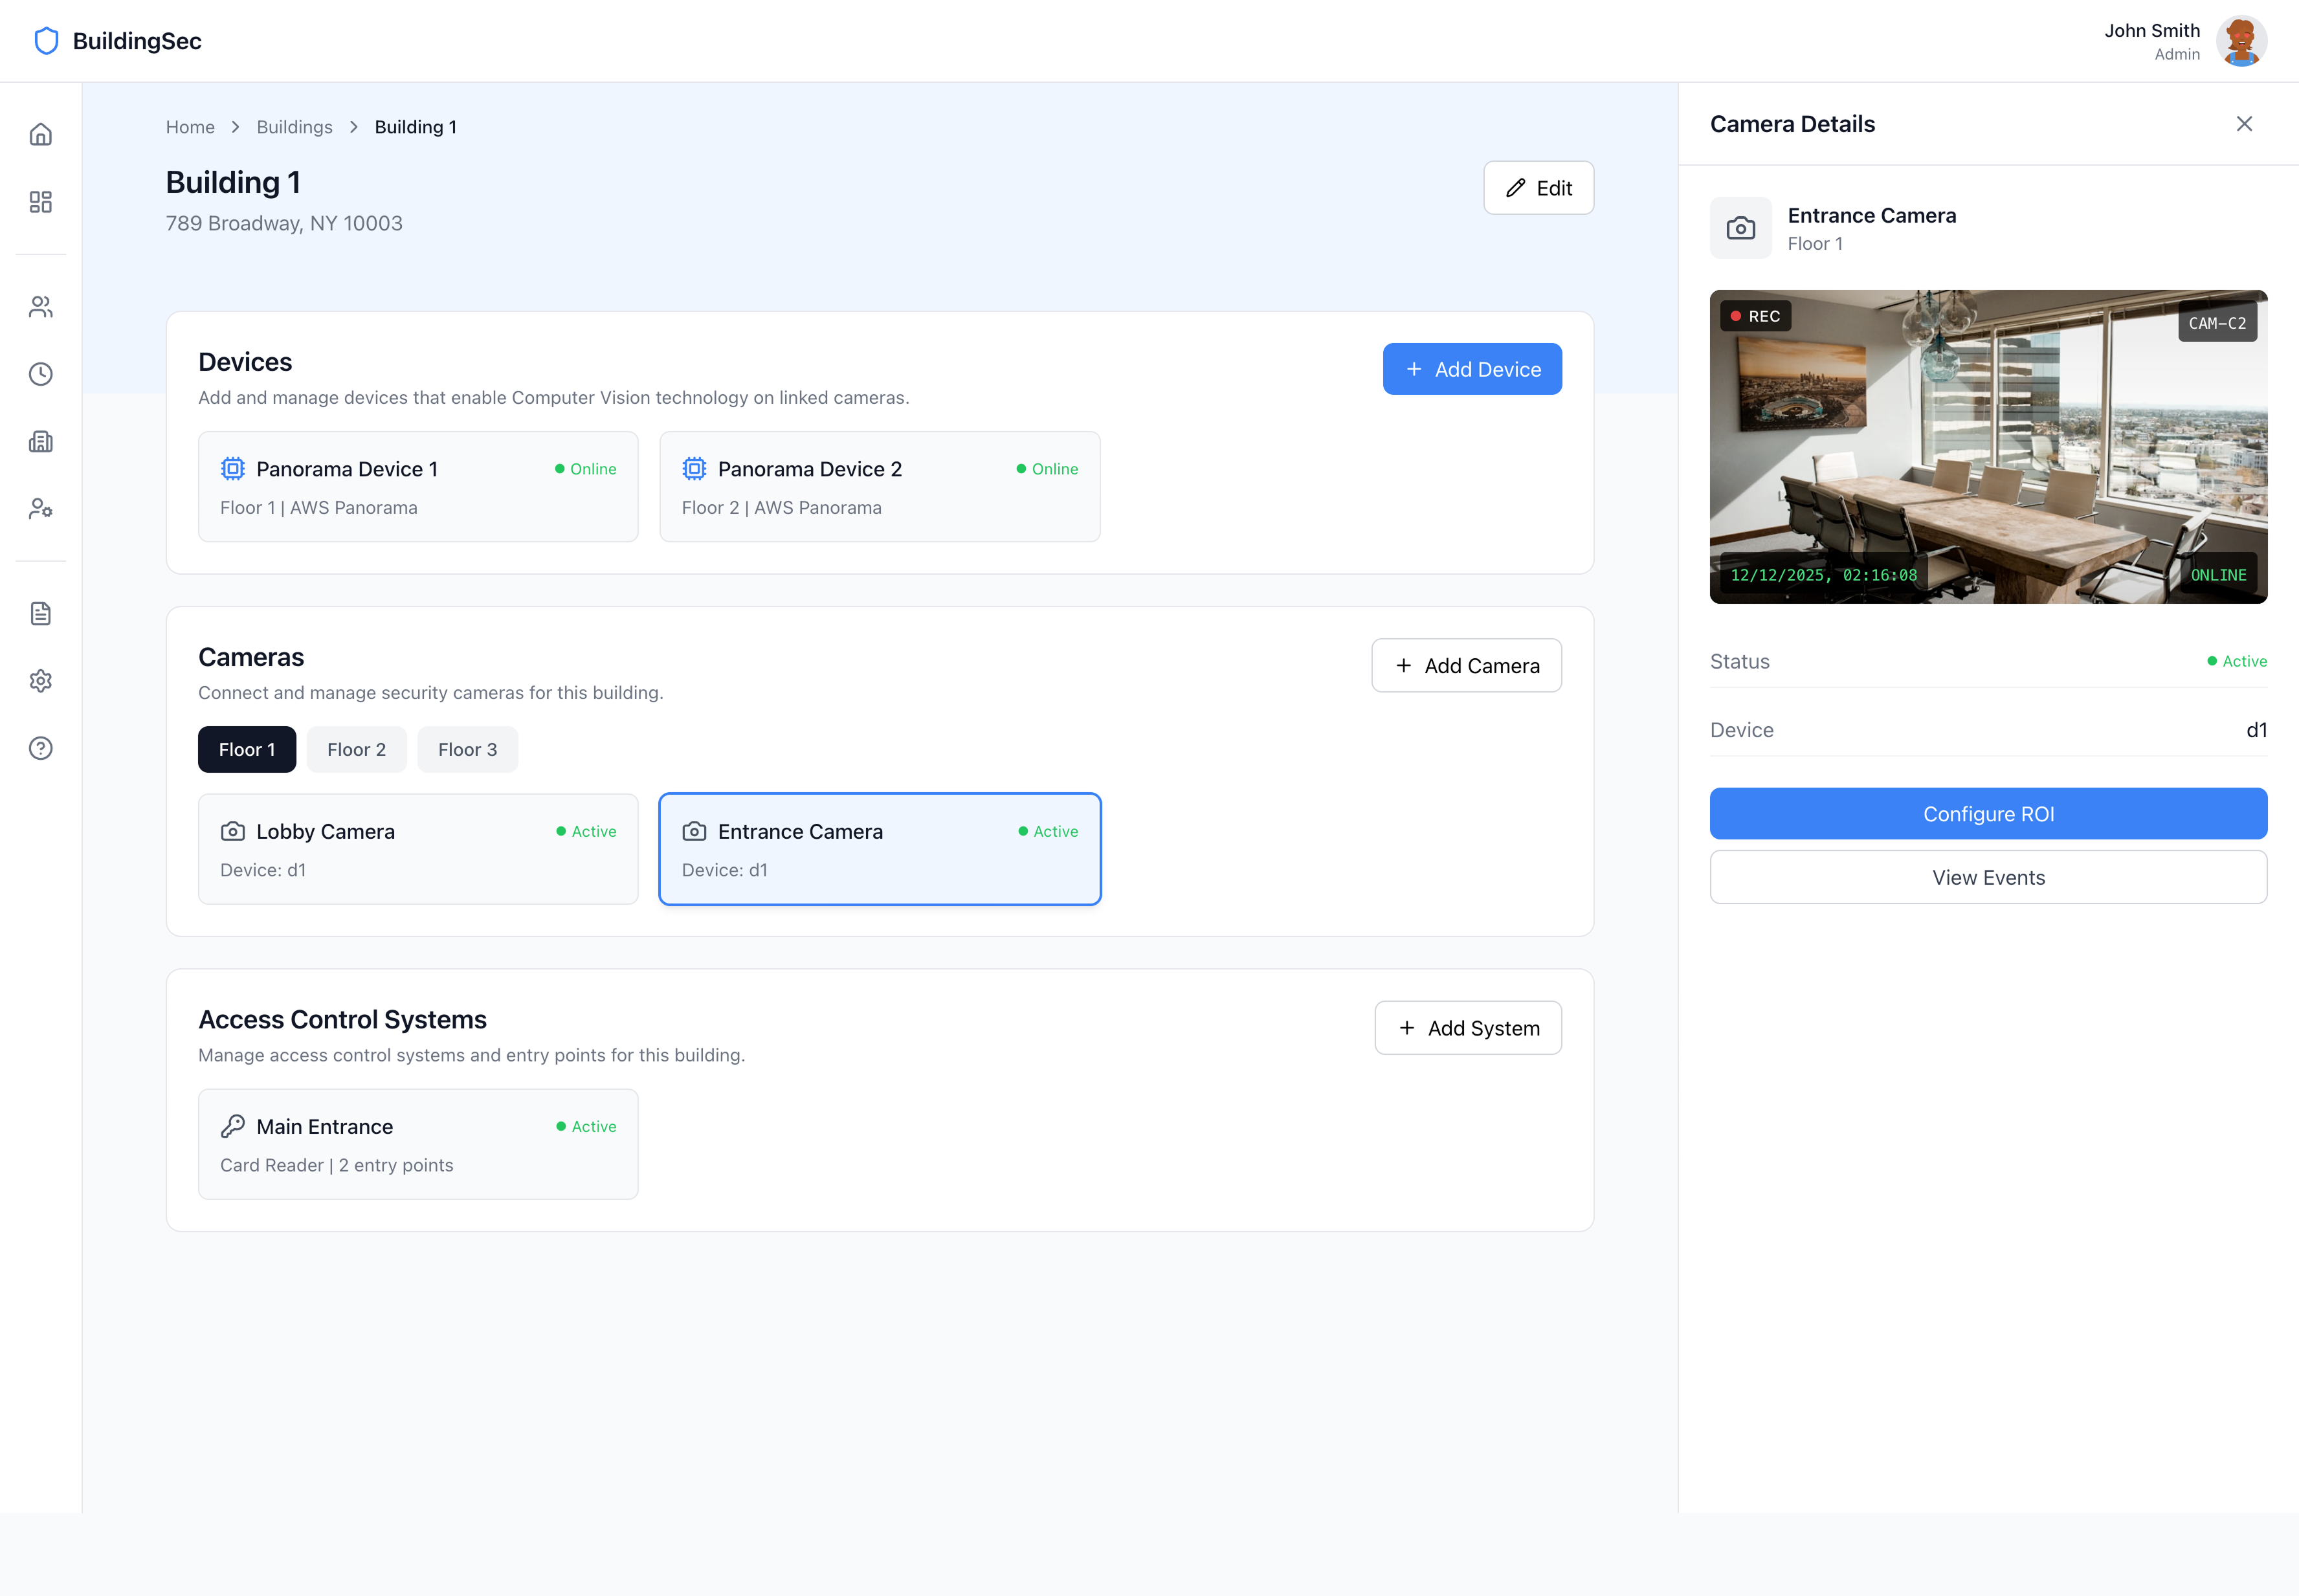Click the plus icon in Add System
This screenshot has width=2299, height=1596.
(1406, 1028)
